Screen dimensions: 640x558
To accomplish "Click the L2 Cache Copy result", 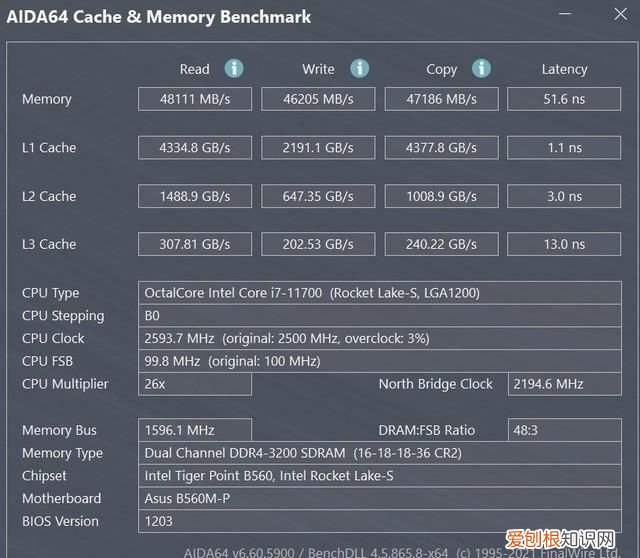I will coord(441,196).
